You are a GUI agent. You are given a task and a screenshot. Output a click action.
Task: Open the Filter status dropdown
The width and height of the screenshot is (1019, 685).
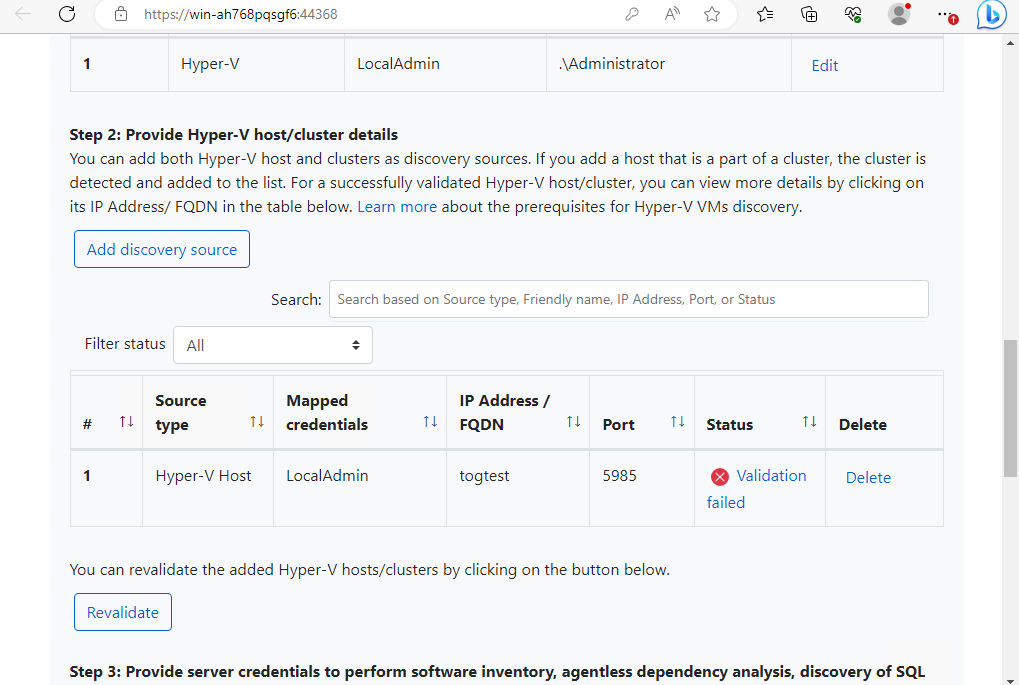273,345
